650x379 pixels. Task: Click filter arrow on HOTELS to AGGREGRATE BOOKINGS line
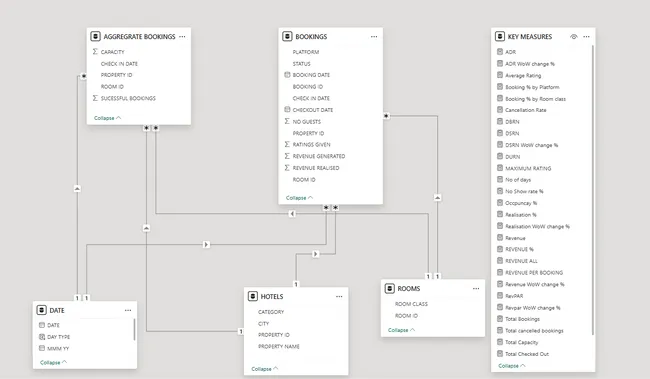tap(146, 228)
